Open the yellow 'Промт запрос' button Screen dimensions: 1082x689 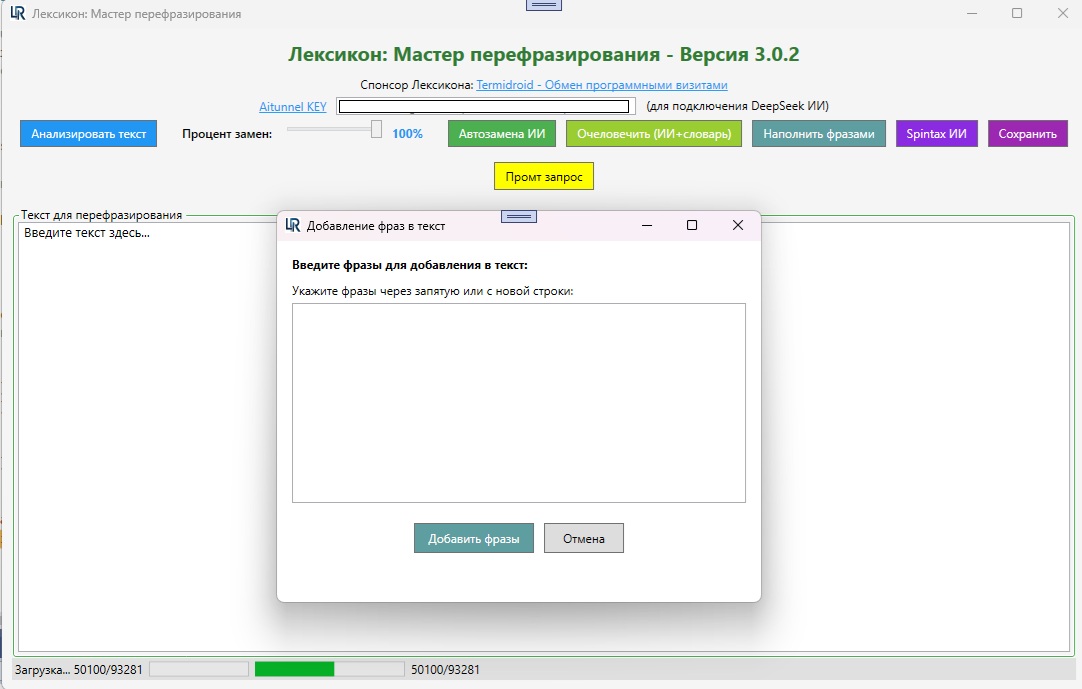pyautogui.click(x=544, y=177)
